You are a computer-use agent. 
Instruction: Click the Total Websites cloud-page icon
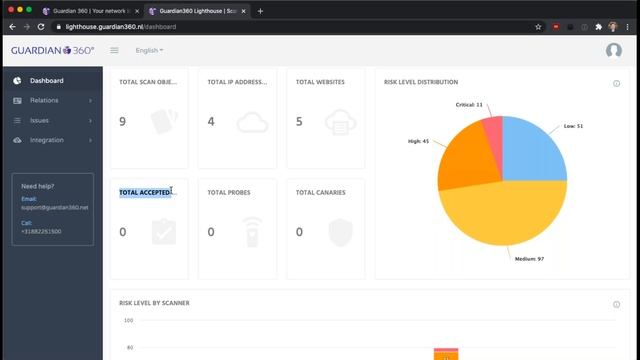click(340, 122)
